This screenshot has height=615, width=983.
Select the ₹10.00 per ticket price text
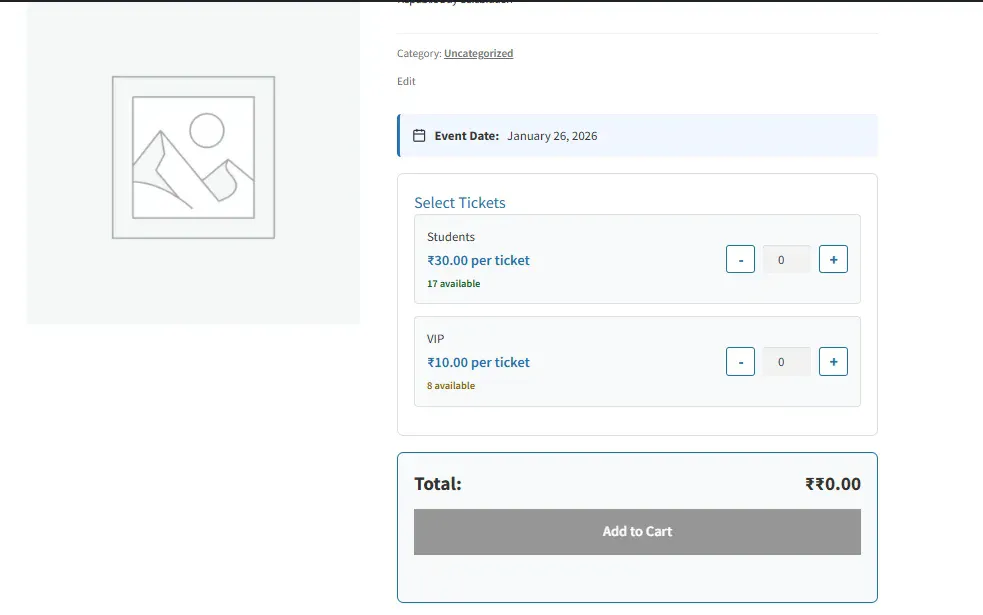click(478, 363)
